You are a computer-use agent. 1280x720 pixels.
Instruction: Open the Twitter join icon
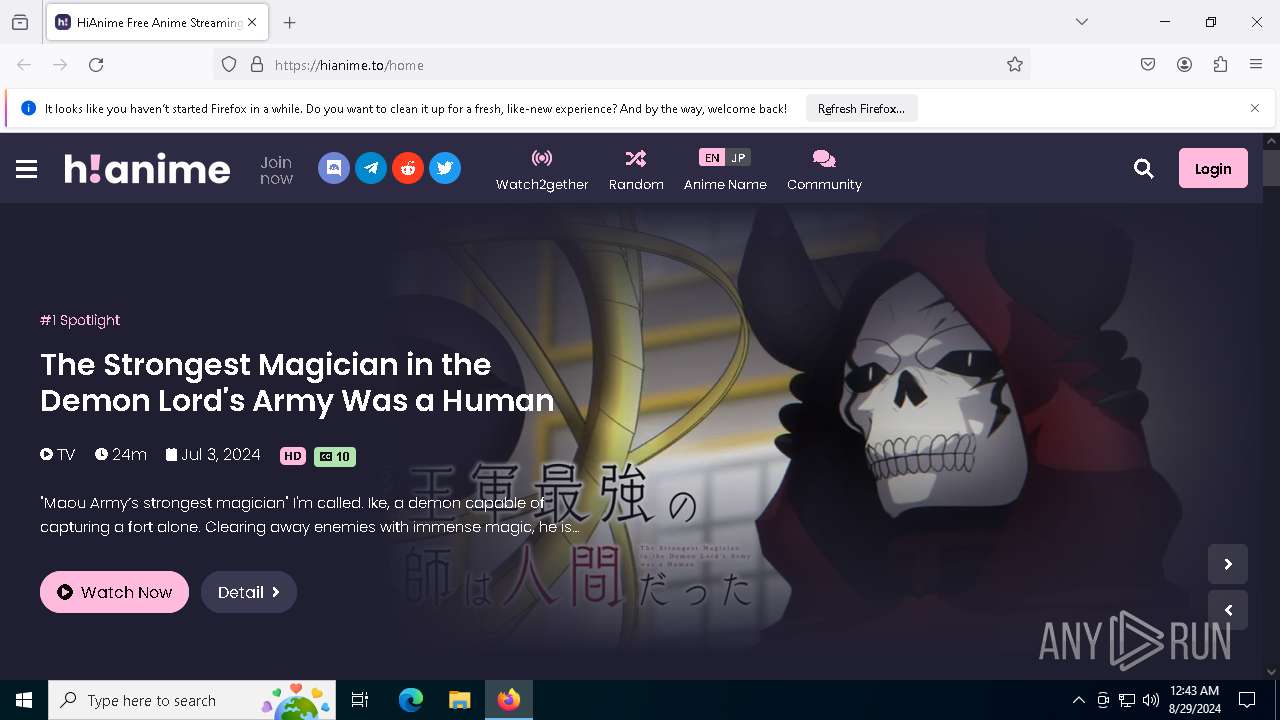[x=445, y=168]
